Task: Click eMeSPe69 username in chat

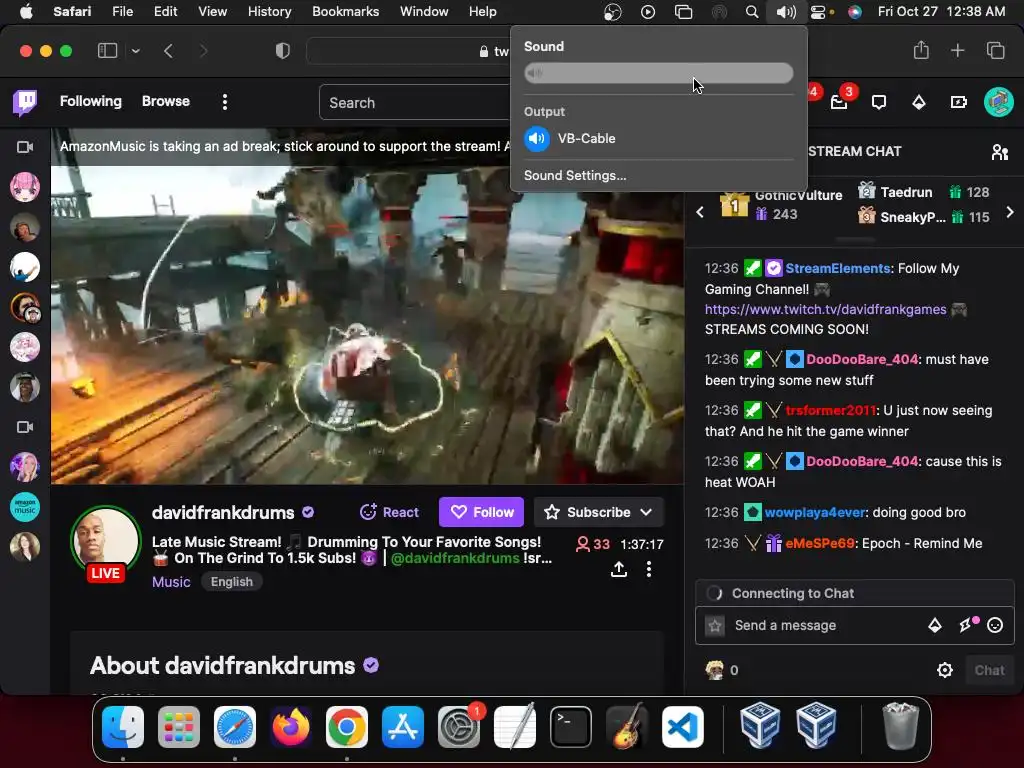Action: tap(820, 543)
